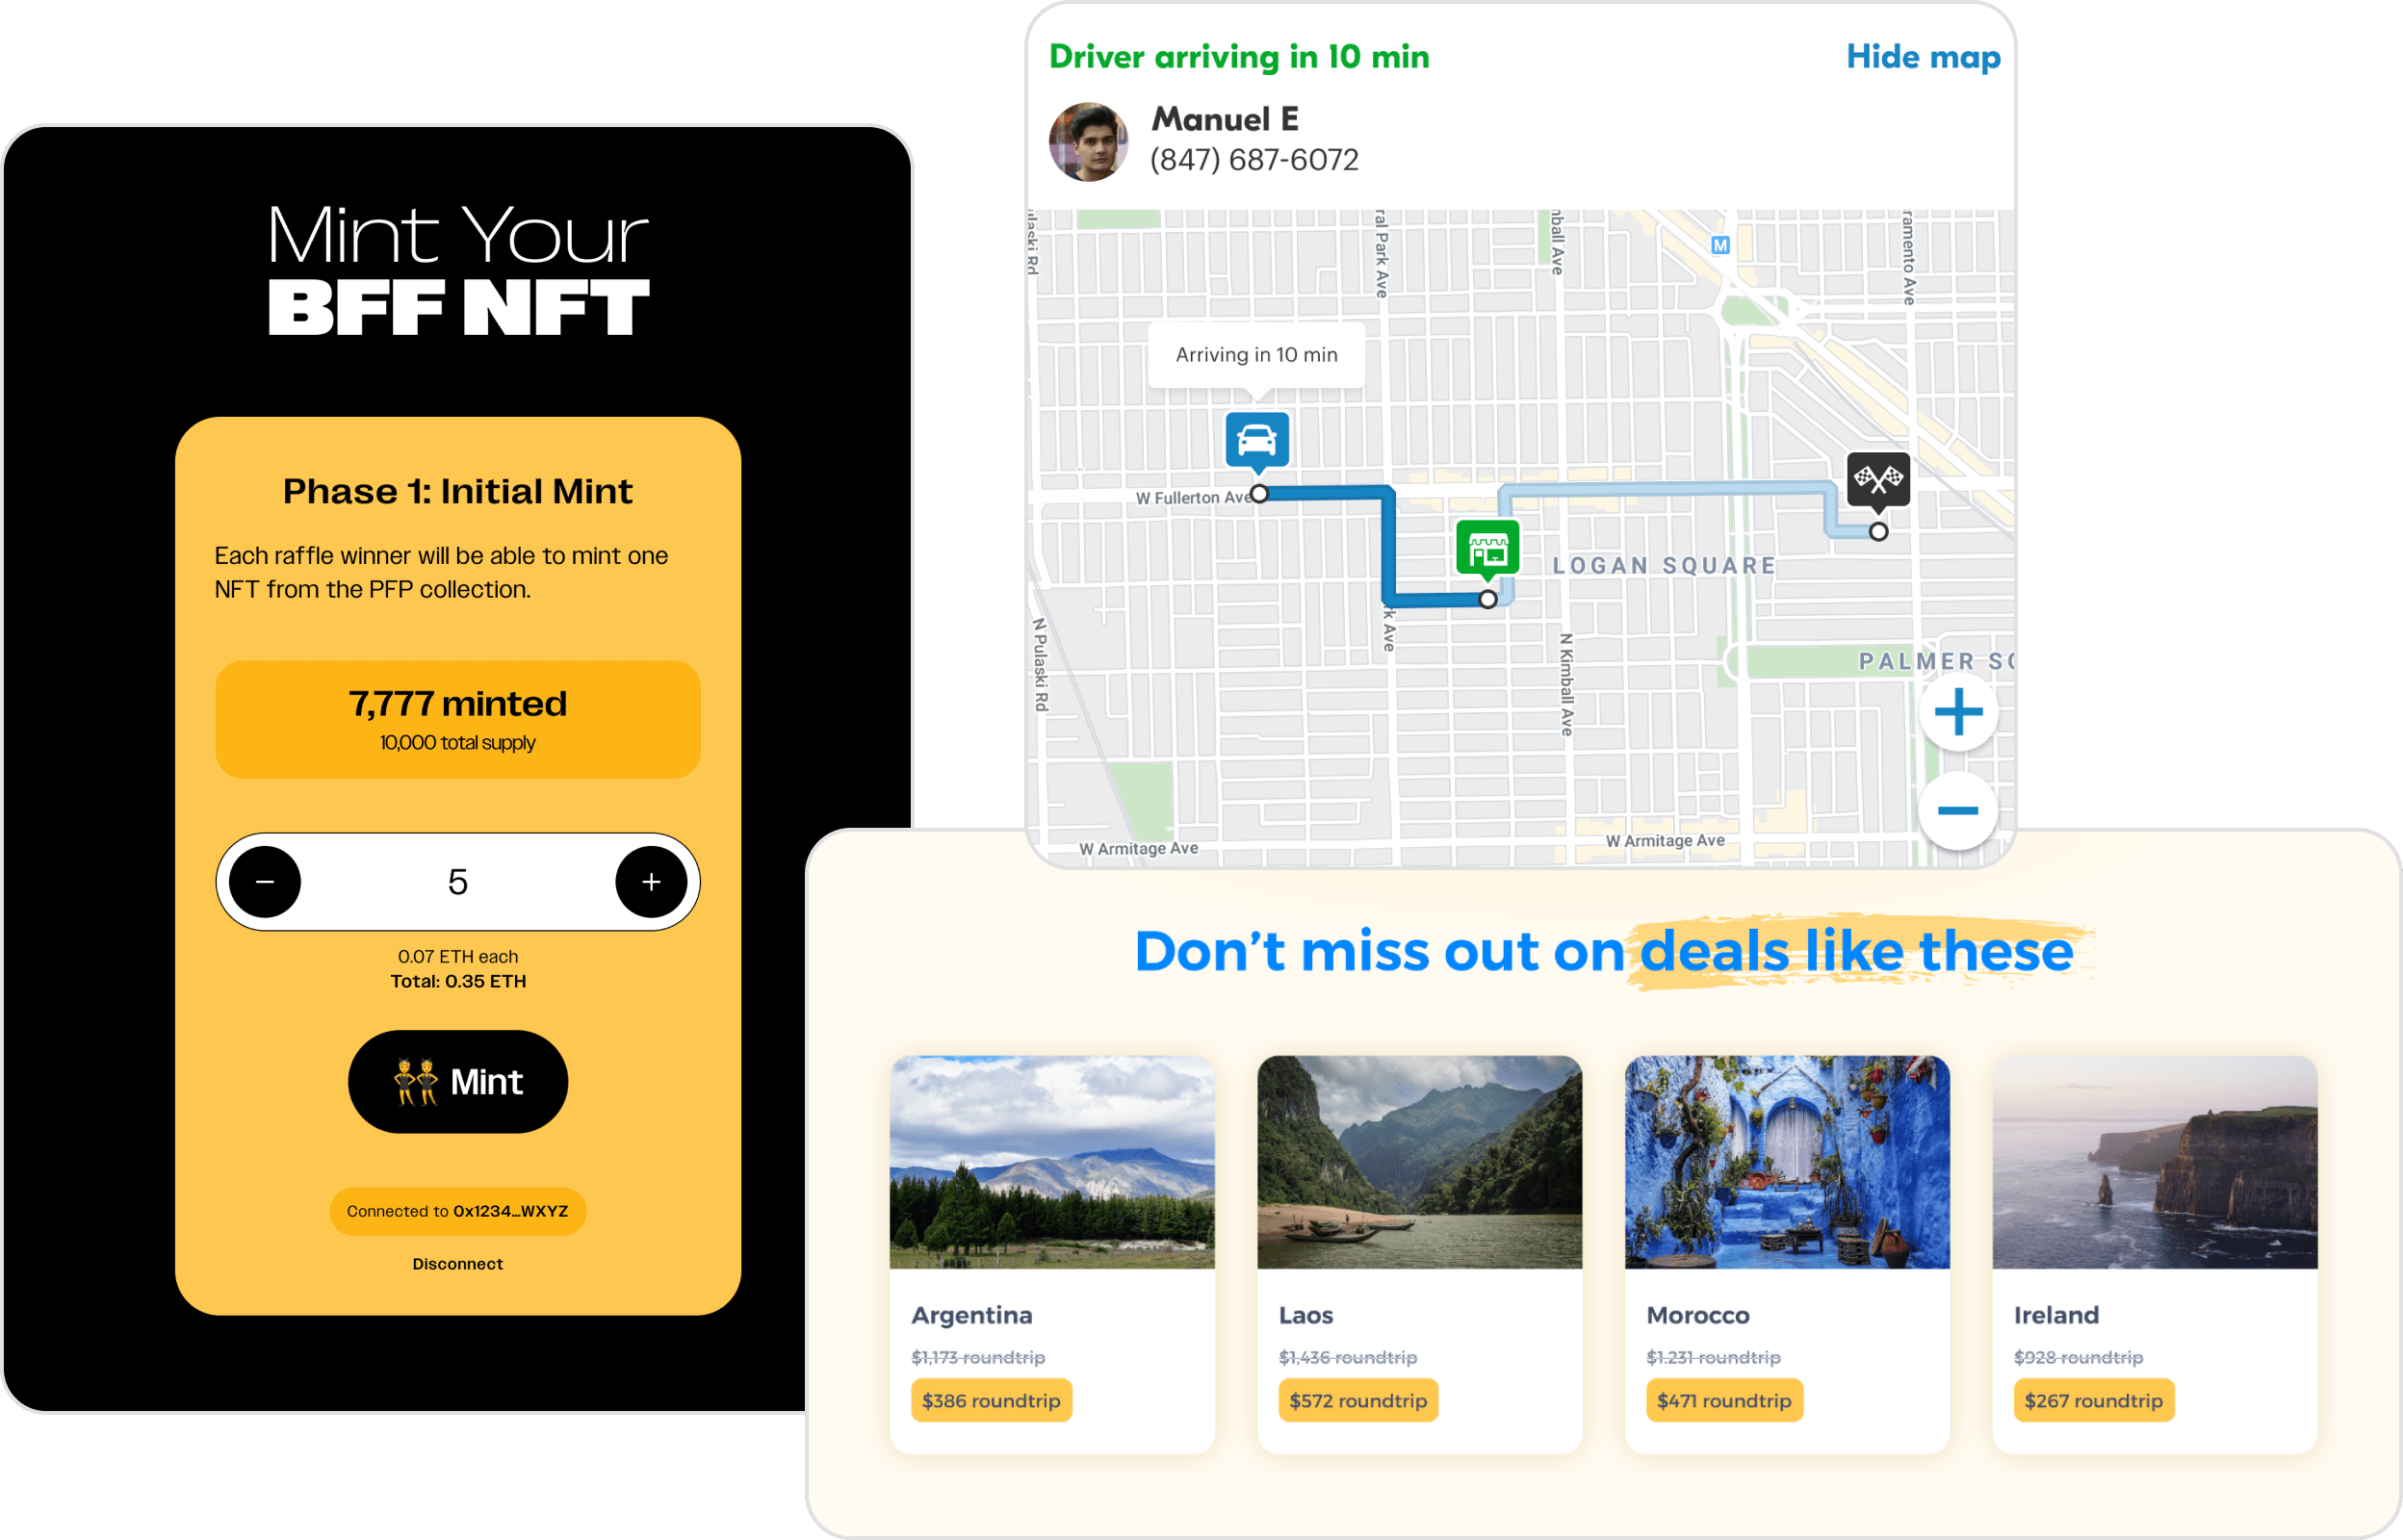Screen dimensions: 2403x1540
Task: Call driver number (847) 687-6072
Action: pos(1254,160)
